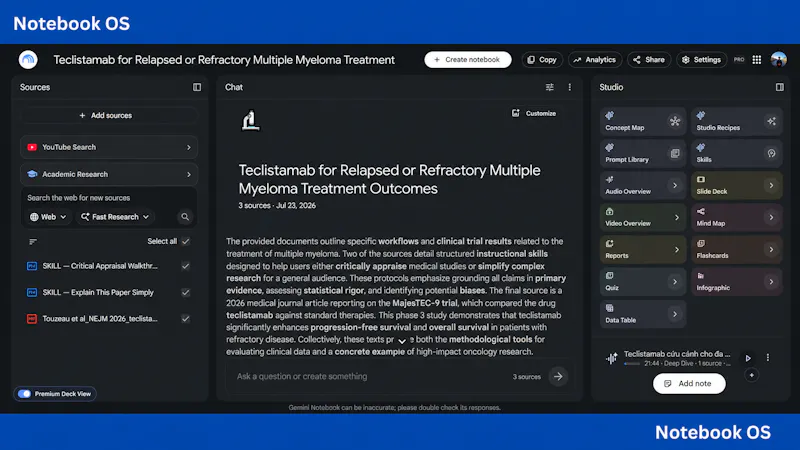800x450 pixels.
Task: Click the audio waveform icon of the overview
Action: point(611,358)
